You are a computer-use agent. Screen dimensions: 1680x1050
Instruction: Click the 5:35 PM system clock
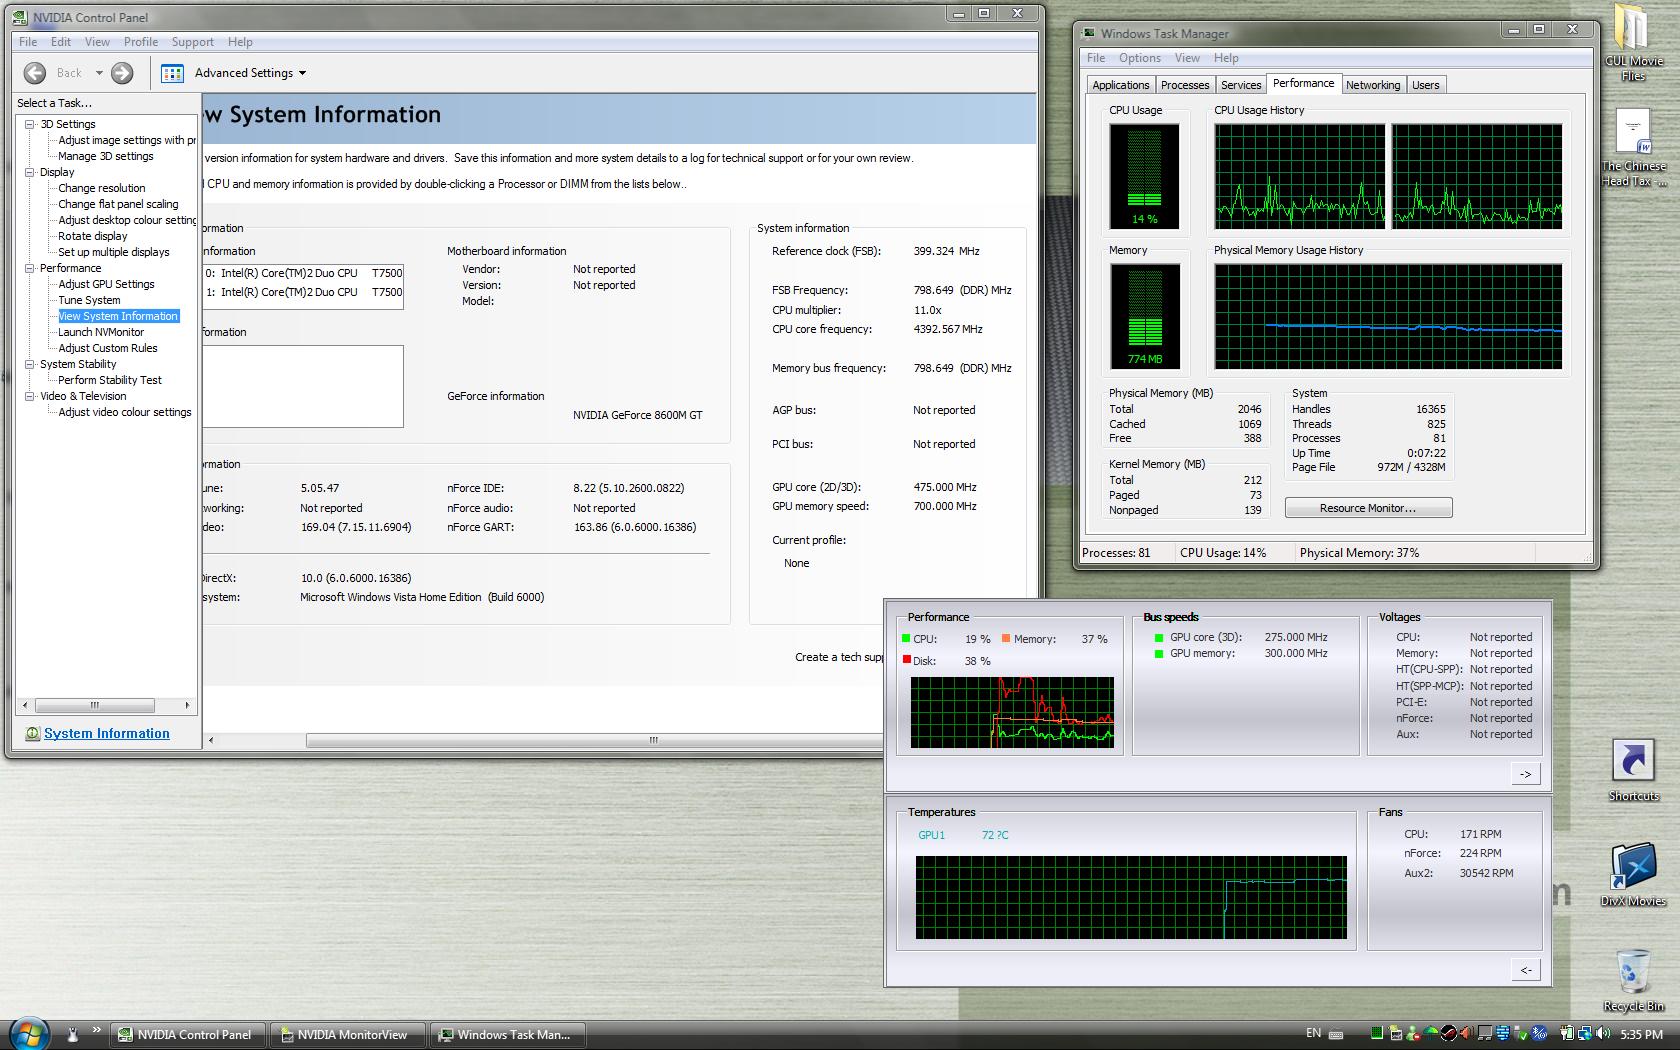1641,1035
